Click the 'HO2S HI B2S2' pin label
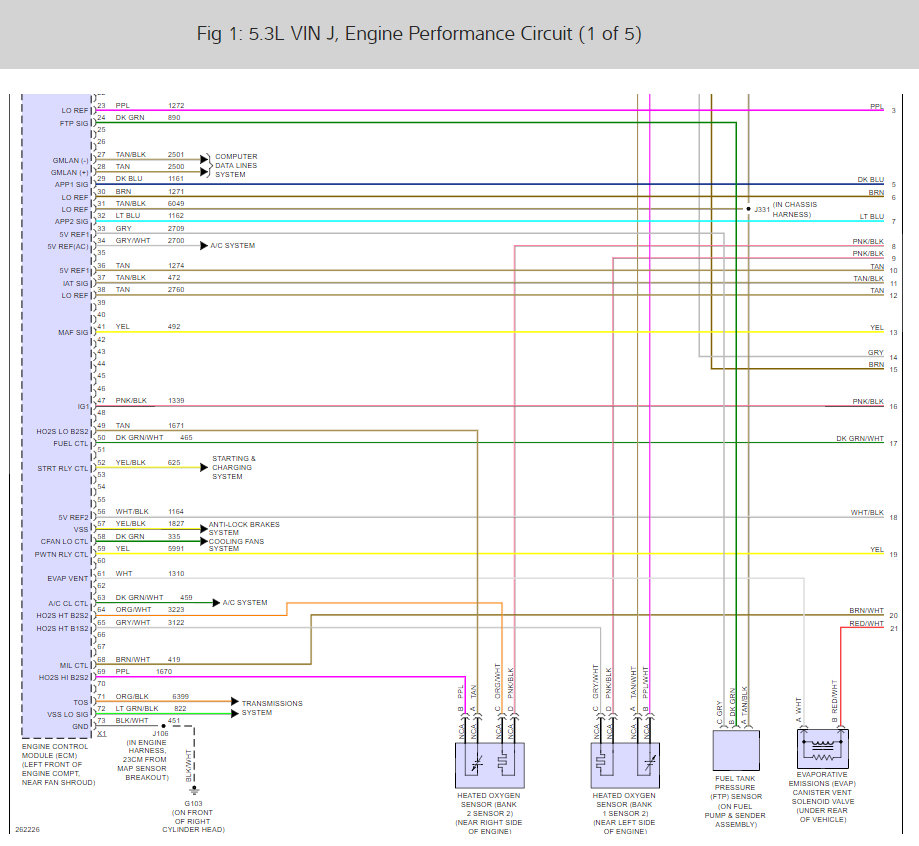This screenshot has width=919, height=846. click(x=64, y=677)
